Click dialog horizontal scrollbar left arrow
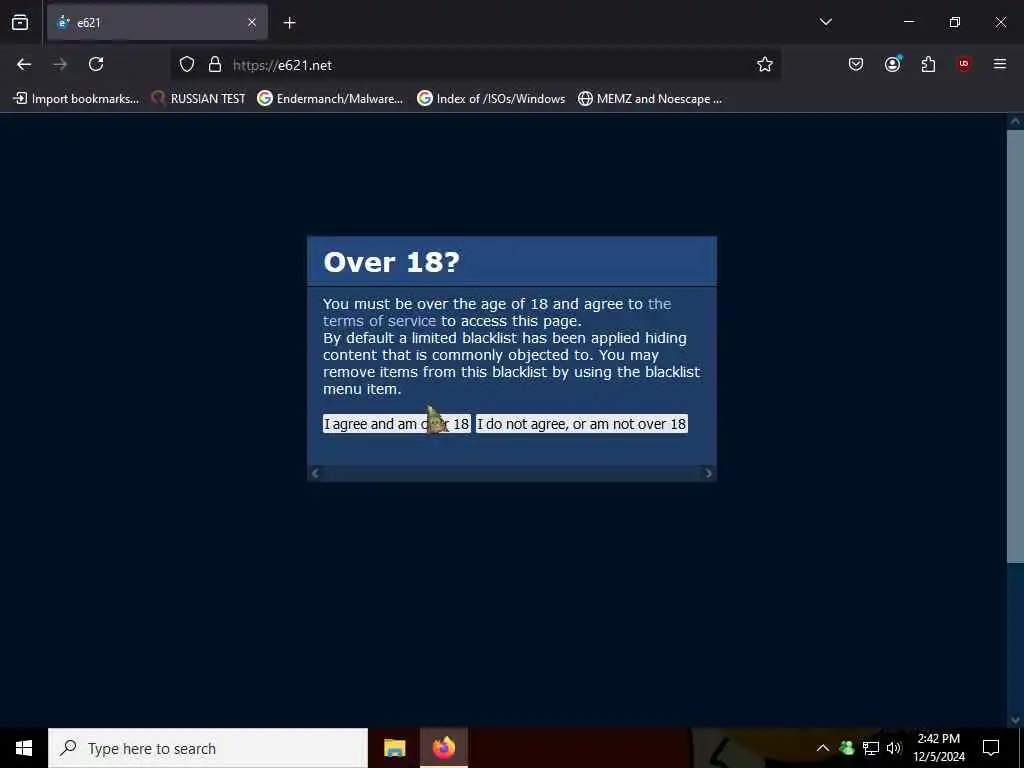 pyautogui.click(x=315, y=473)
